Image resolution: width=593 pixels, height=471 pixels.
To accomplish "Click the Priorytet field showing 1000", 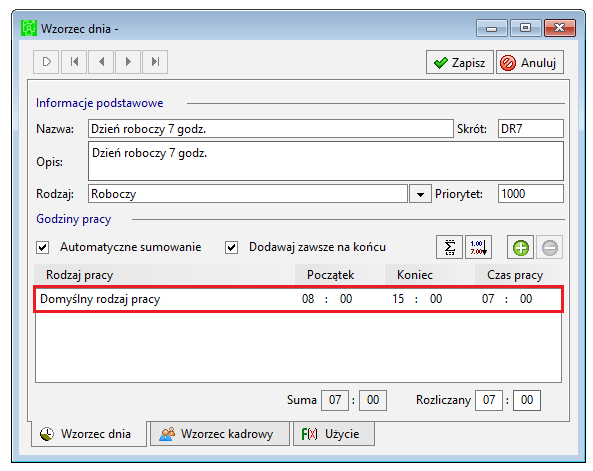I will click(531, 194).
